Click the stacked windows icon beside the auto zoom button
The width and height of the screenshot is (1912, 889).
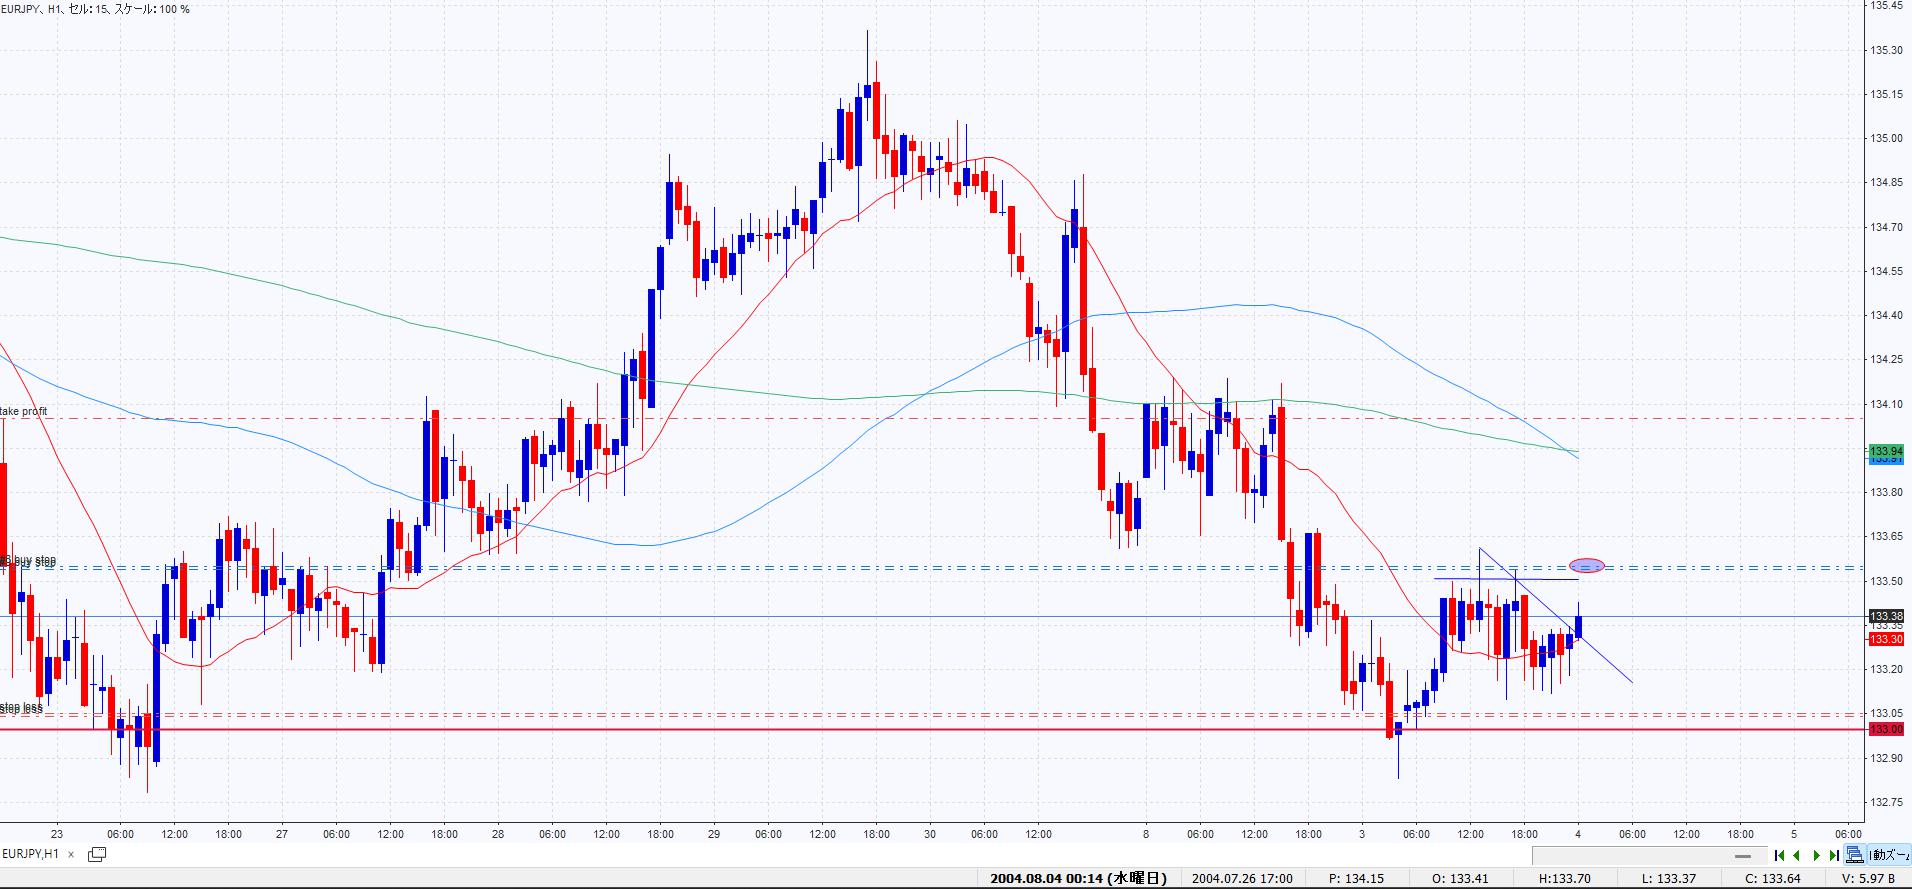pyautogui.click(x=1855, y=855)
